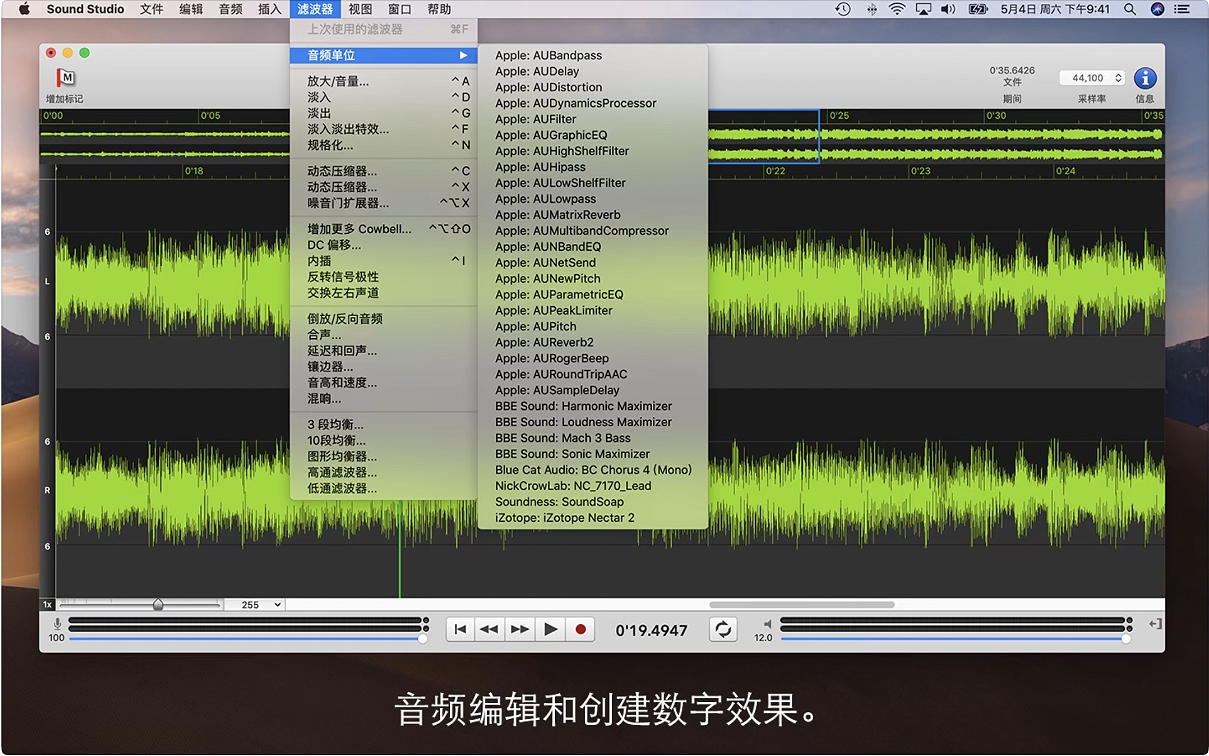This screenshot has height=756, width=1209.
Task: Select 淡入淡出特效... in the filter menu
Action: point(348,129)
